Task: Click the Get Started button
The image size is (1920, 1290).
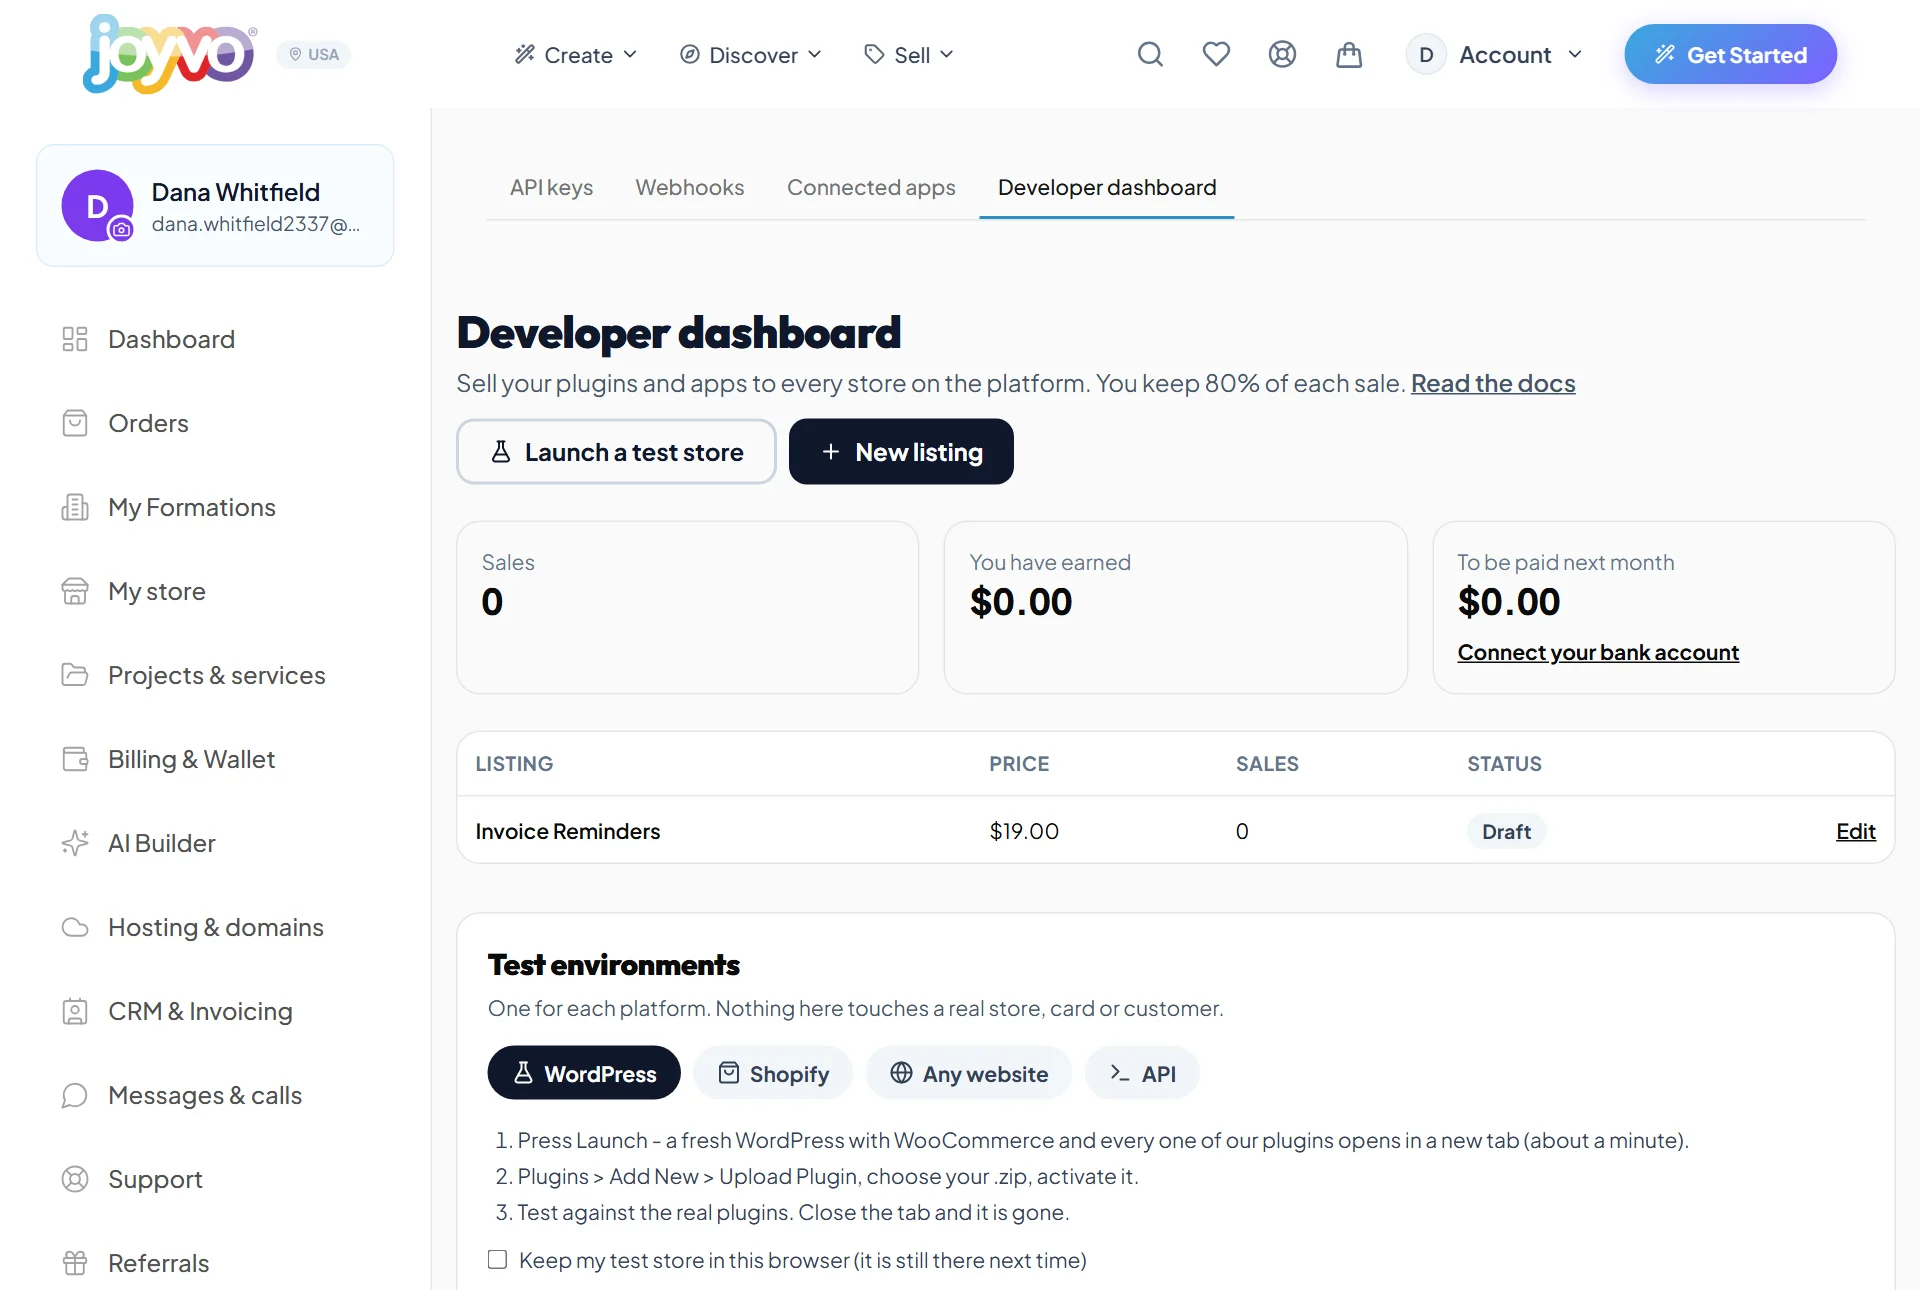Action: coord(1730,54)
